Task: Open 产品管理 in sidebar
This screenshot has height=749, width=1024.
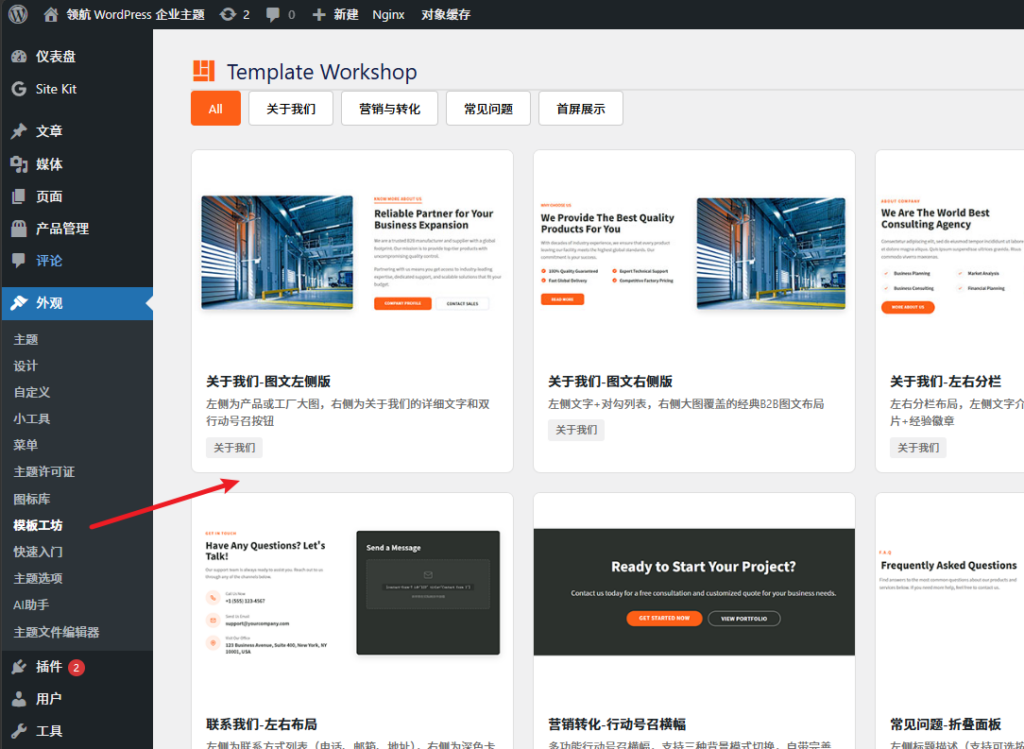Action: coord(62,228)
